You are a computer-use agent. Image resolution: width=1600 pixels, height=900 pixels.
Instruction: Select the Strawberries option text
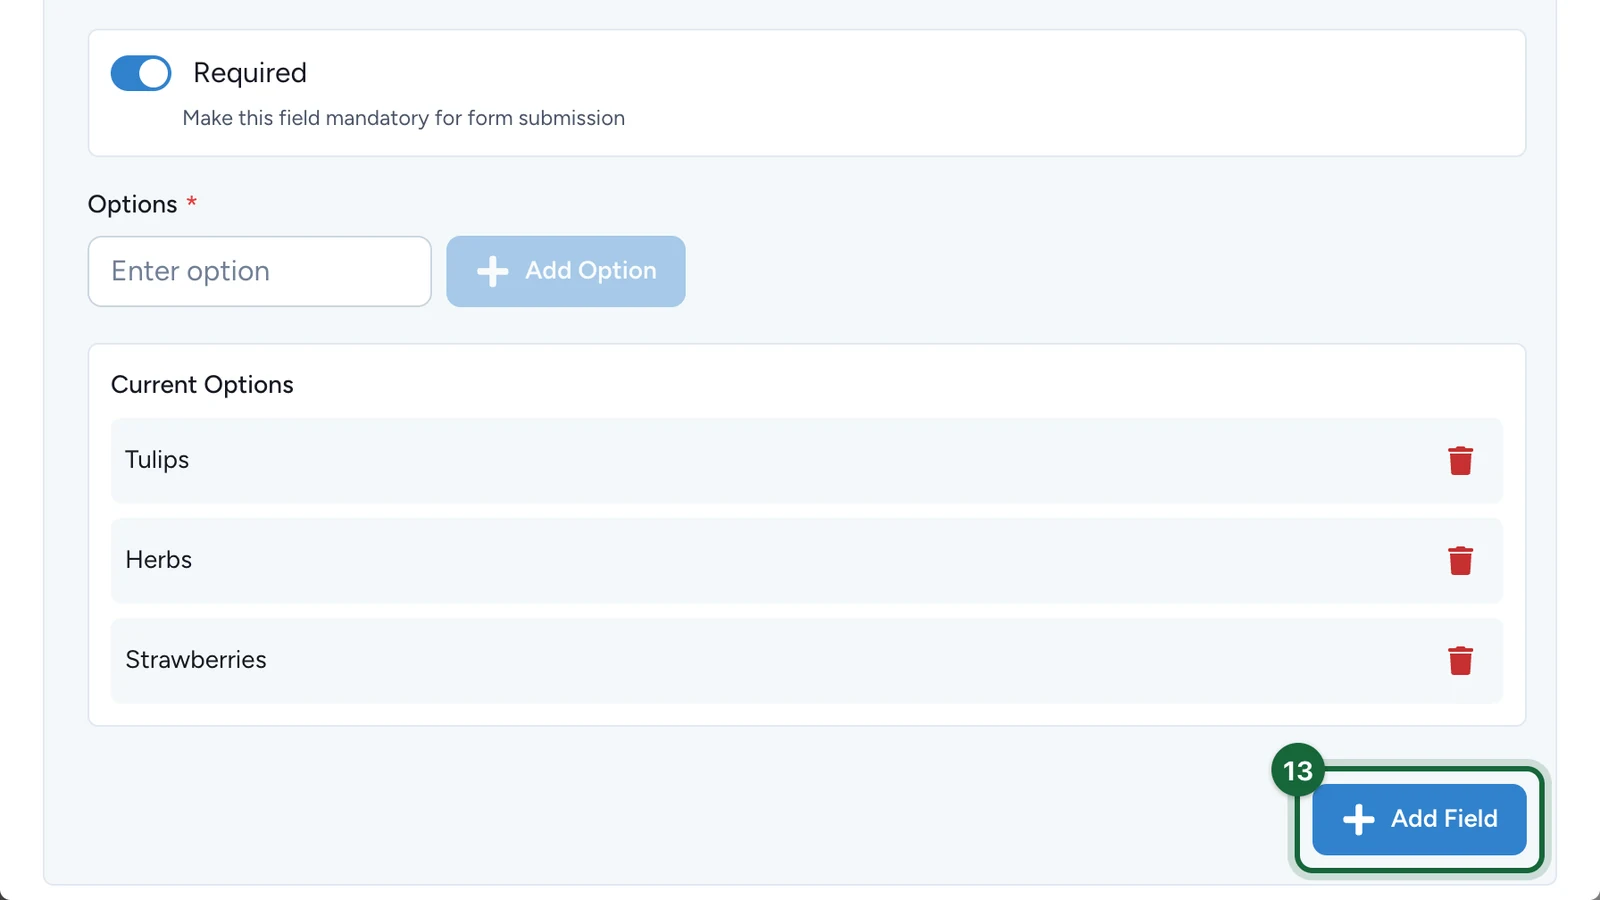click(196, 660)
